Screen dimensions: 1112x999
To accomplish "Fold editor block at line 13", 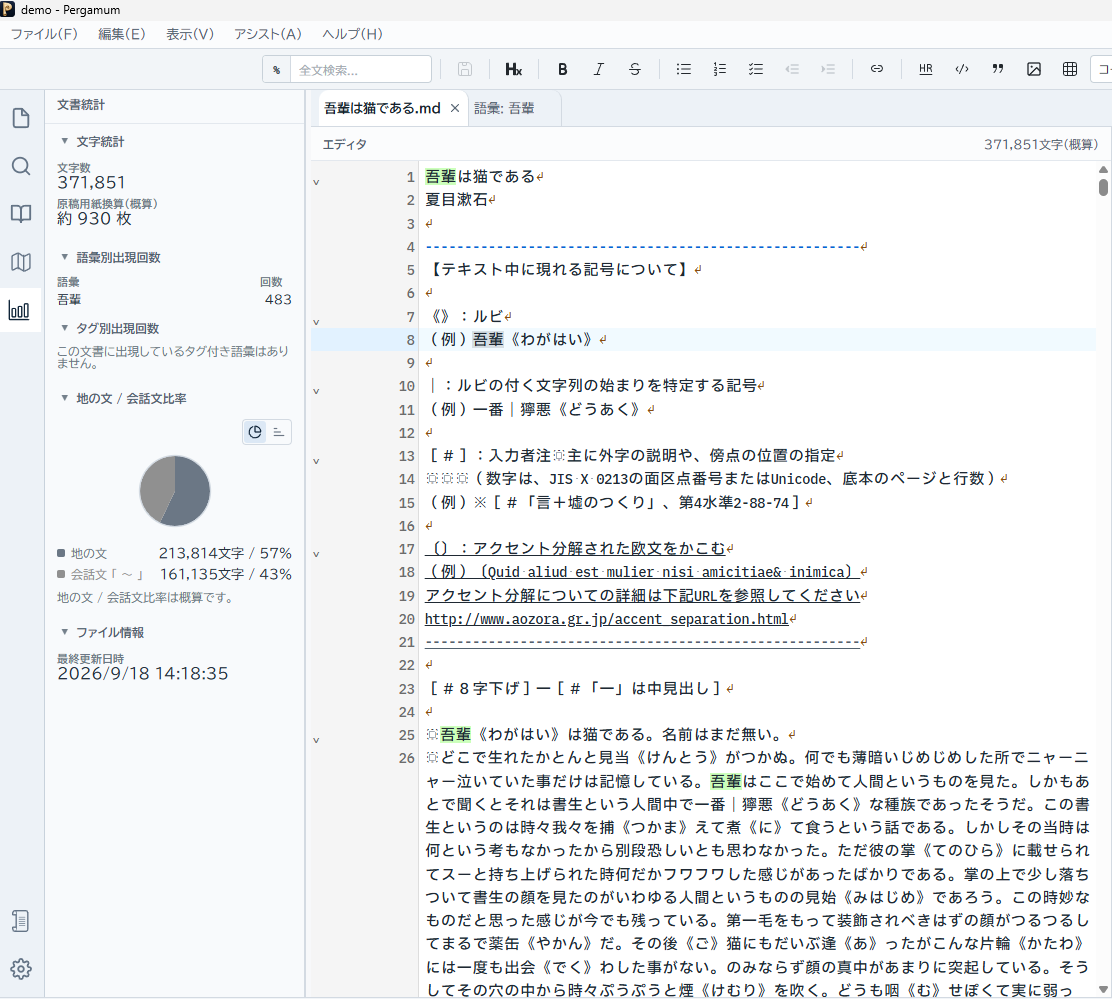I will tap(316, 462).
